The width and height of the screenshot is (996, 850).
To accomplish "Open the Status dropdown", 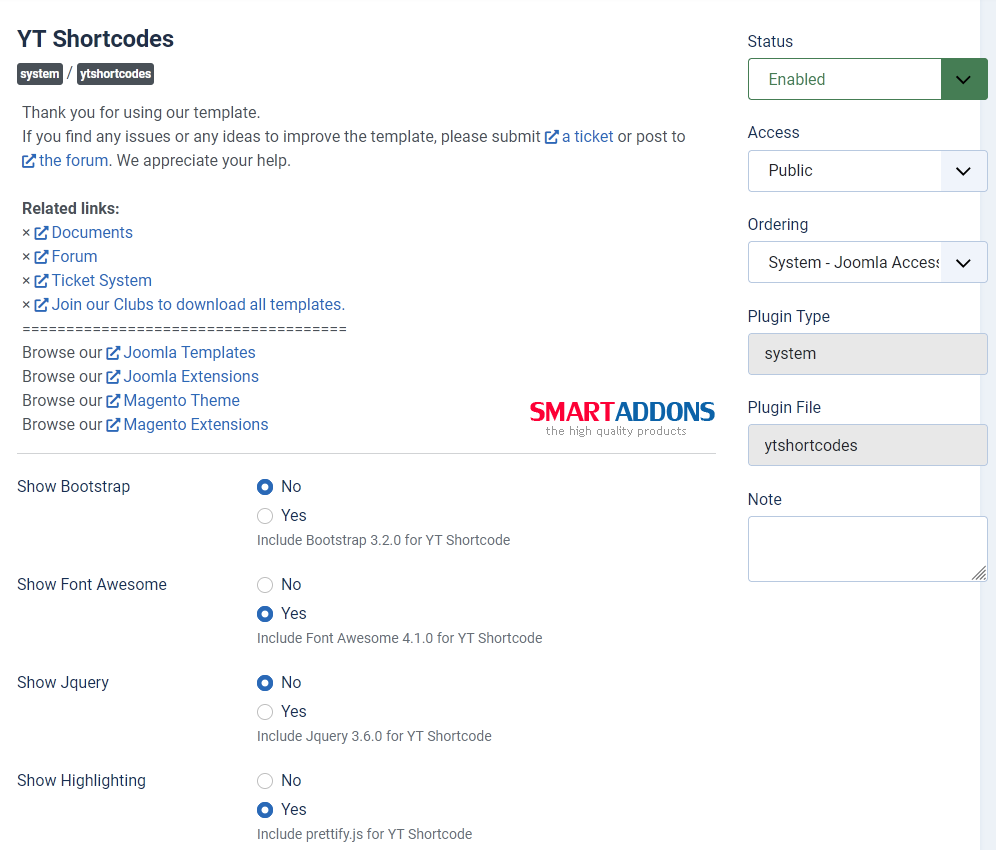I will (867, 79).
